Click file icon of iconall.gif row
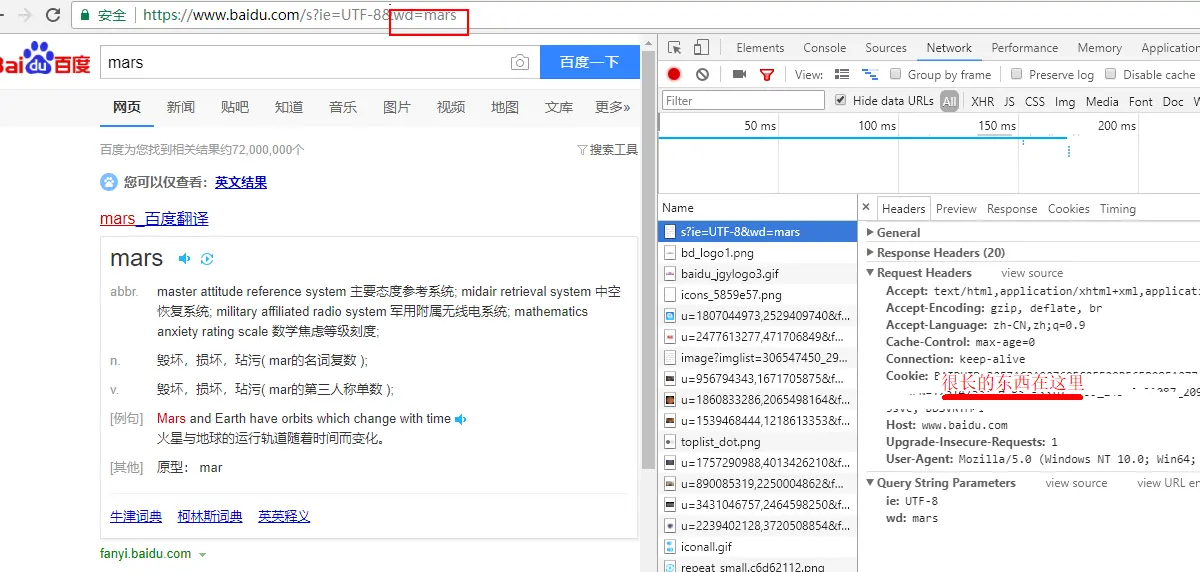The image size is (1200, 572). [671, 547]
